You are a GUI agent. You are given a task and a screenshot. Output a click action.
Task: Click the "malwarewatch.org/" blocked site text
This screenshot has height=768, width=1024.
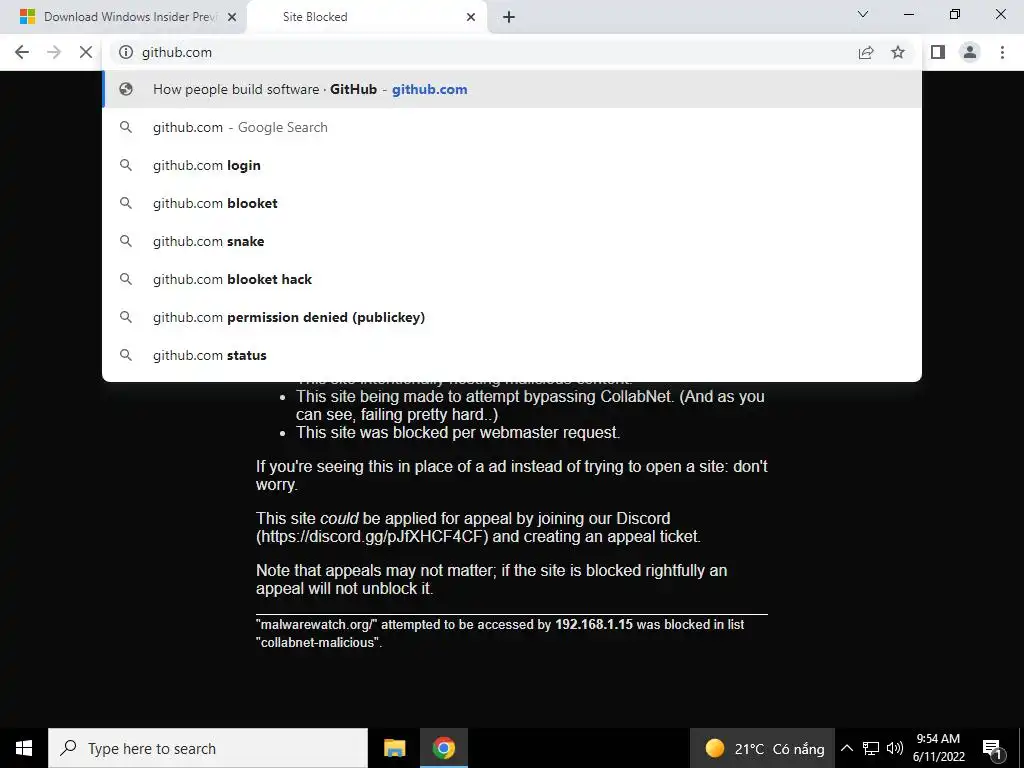317,624
